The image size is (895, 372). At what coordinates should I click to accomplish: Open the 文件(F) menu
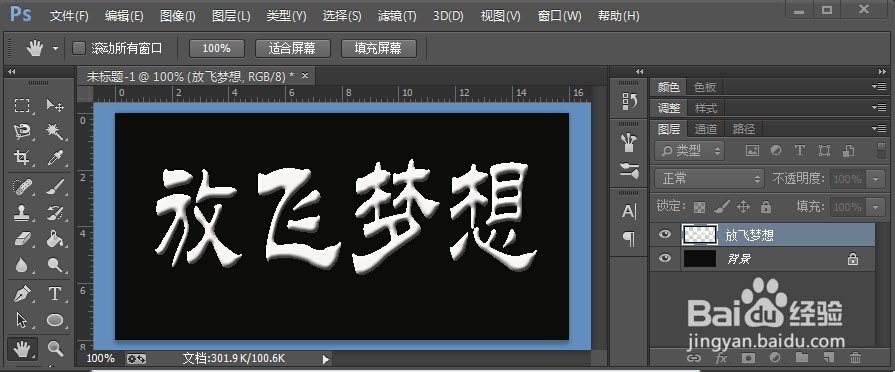point(69,16)
